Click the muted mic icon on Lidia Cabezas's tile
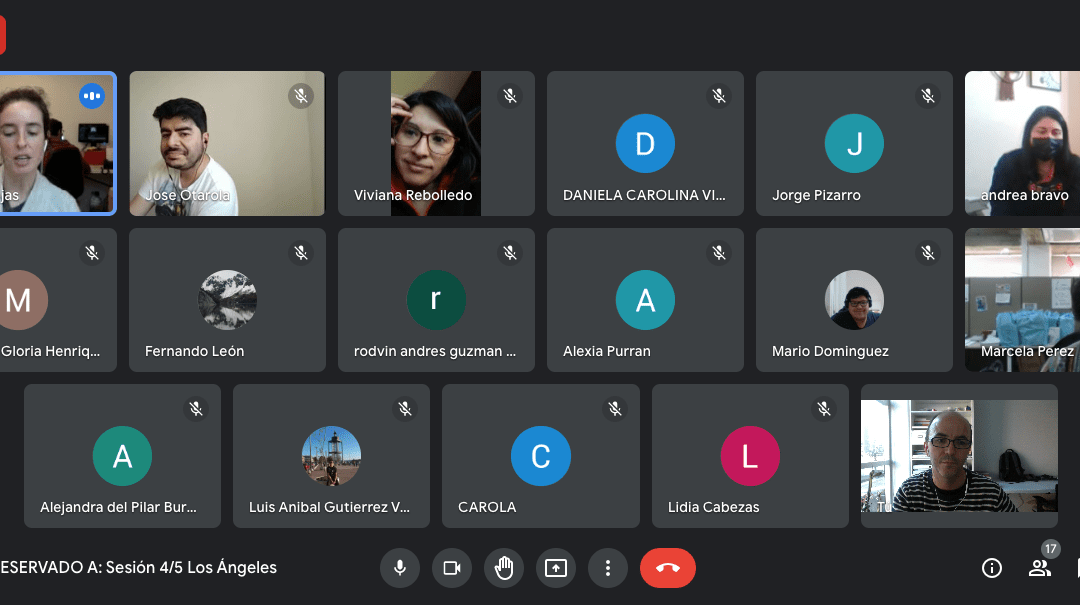 click(x=824, y=409)
